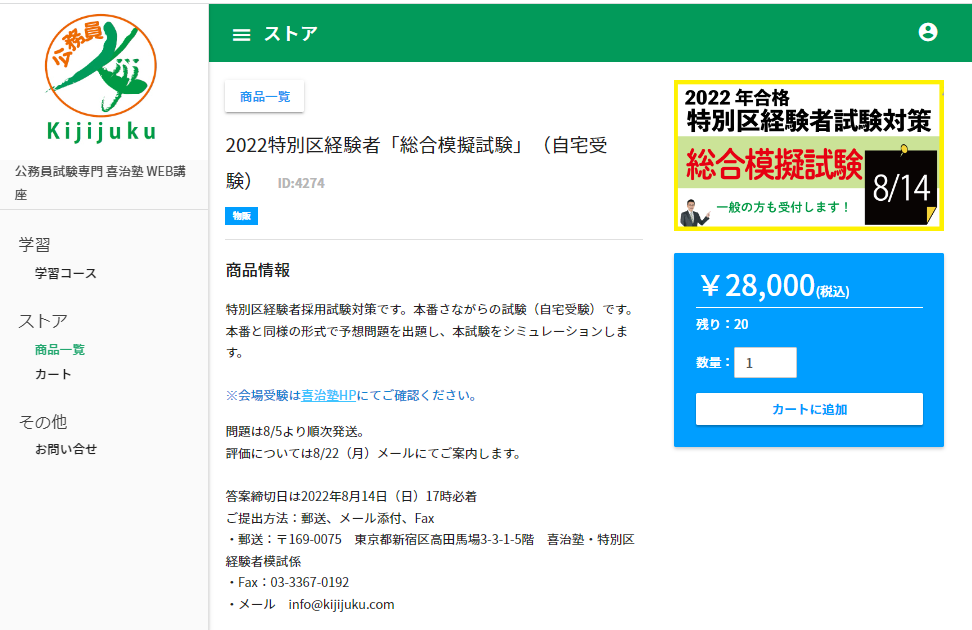Click the 物販 tag label

[x=241, y=216]
